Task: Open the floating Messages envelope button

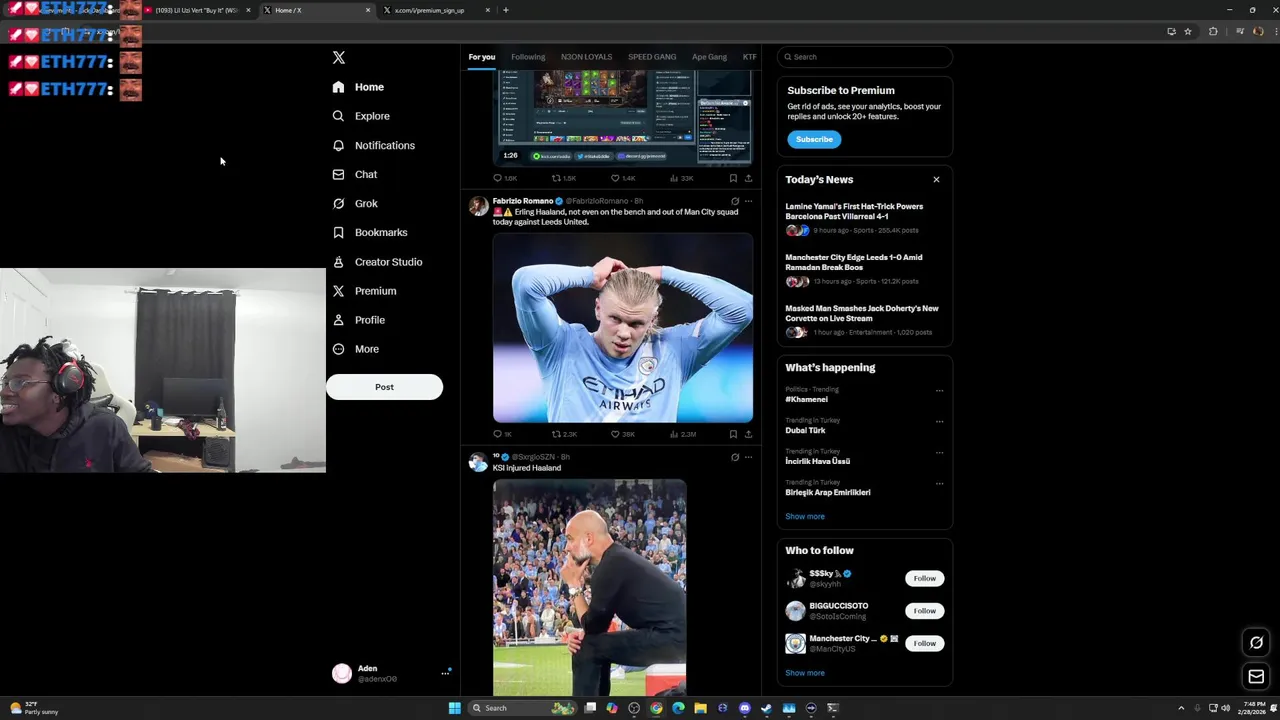Action: point(1257,677)
